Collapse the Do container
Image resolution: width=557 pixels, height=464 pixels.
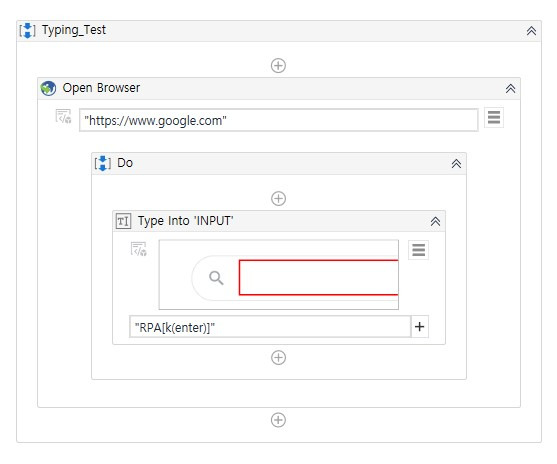click(456, 163)
